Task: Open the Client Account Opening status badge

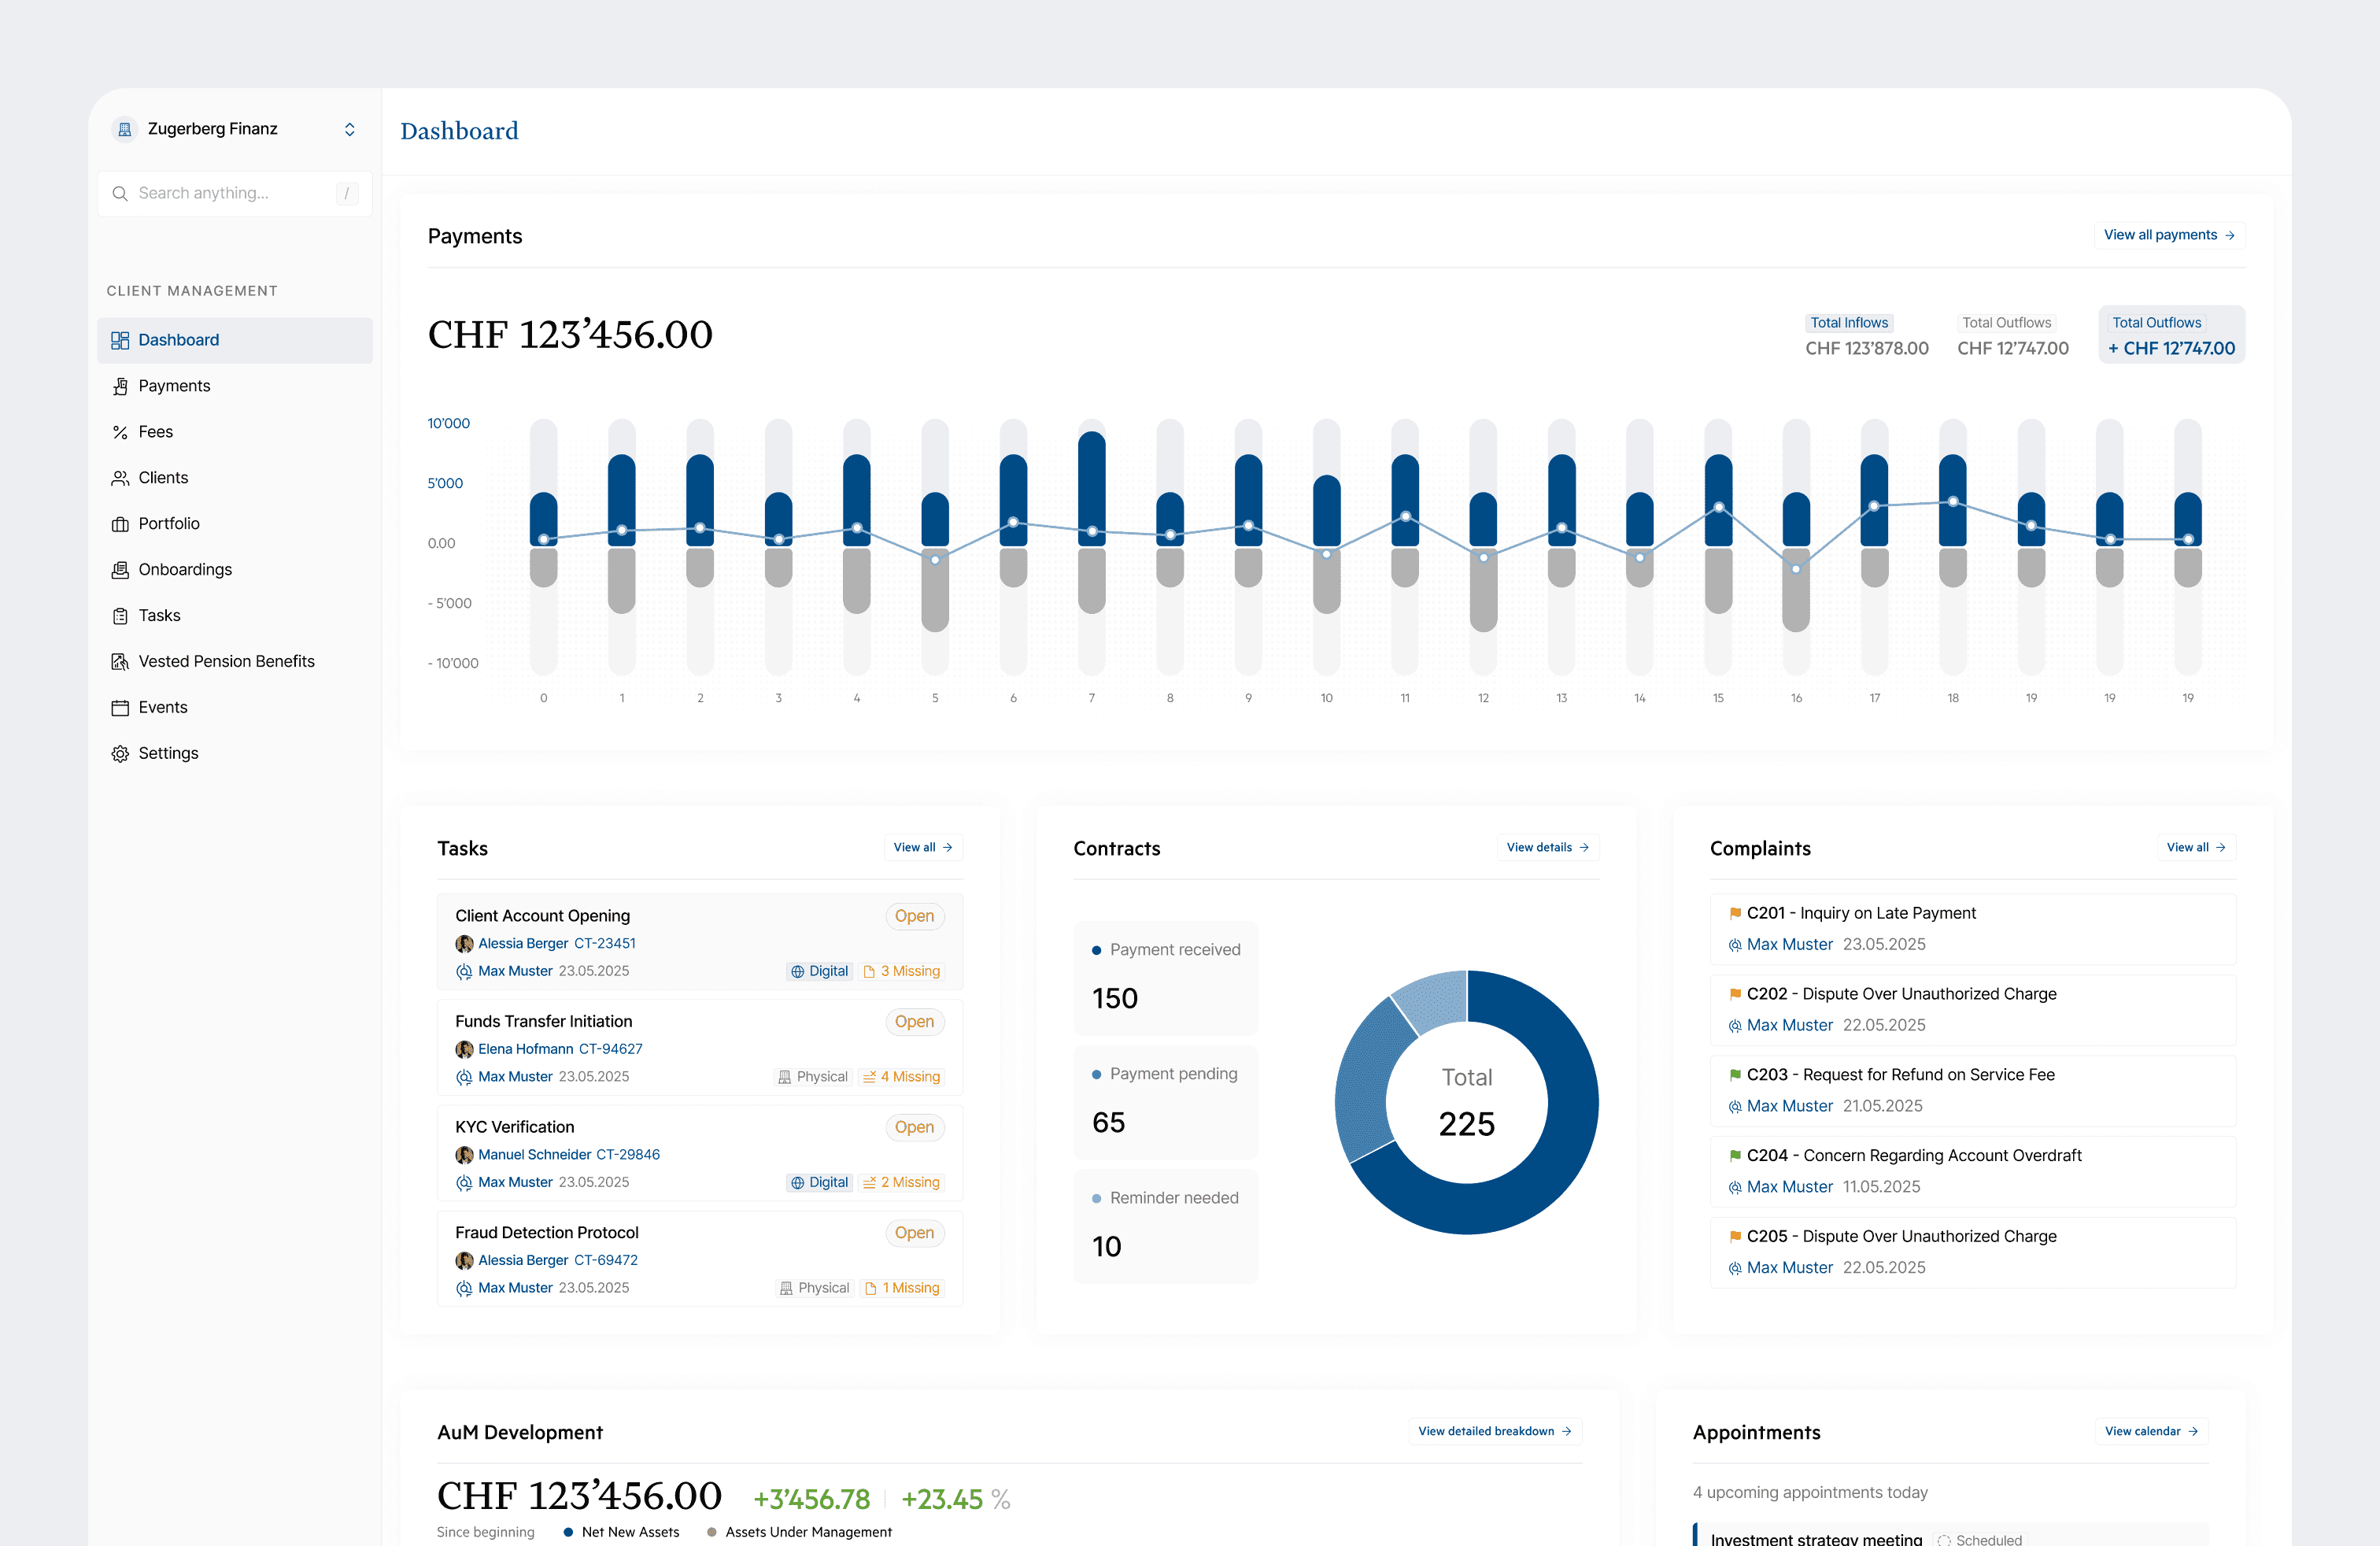Action: tap(914, 916)
